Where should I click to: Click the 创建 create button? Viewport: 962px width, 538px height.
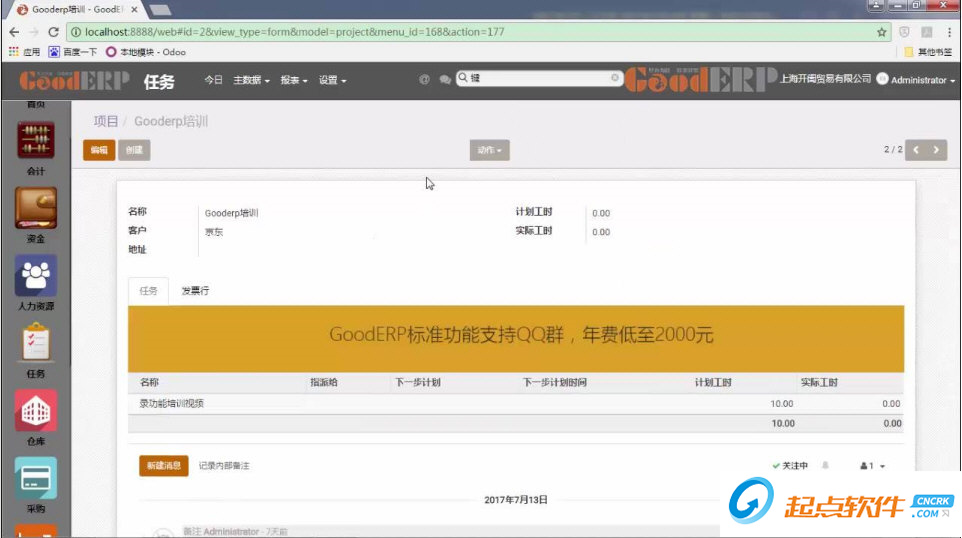pyautogui.click(x=134, y=150)
